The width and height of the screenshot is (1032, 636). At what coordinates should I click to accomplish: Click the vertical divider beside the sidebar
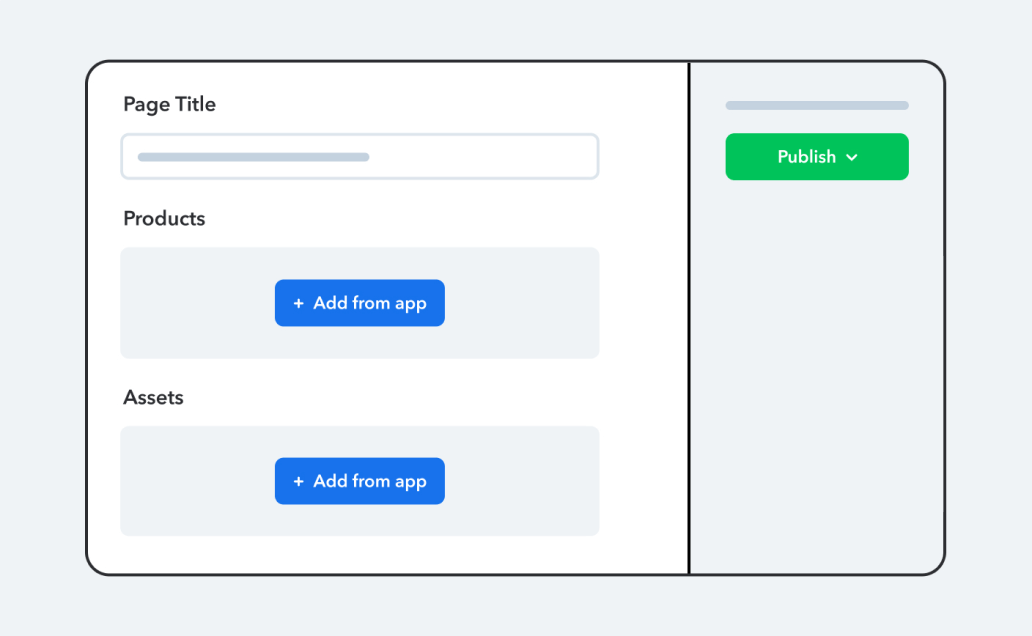[x=689, y=318]
